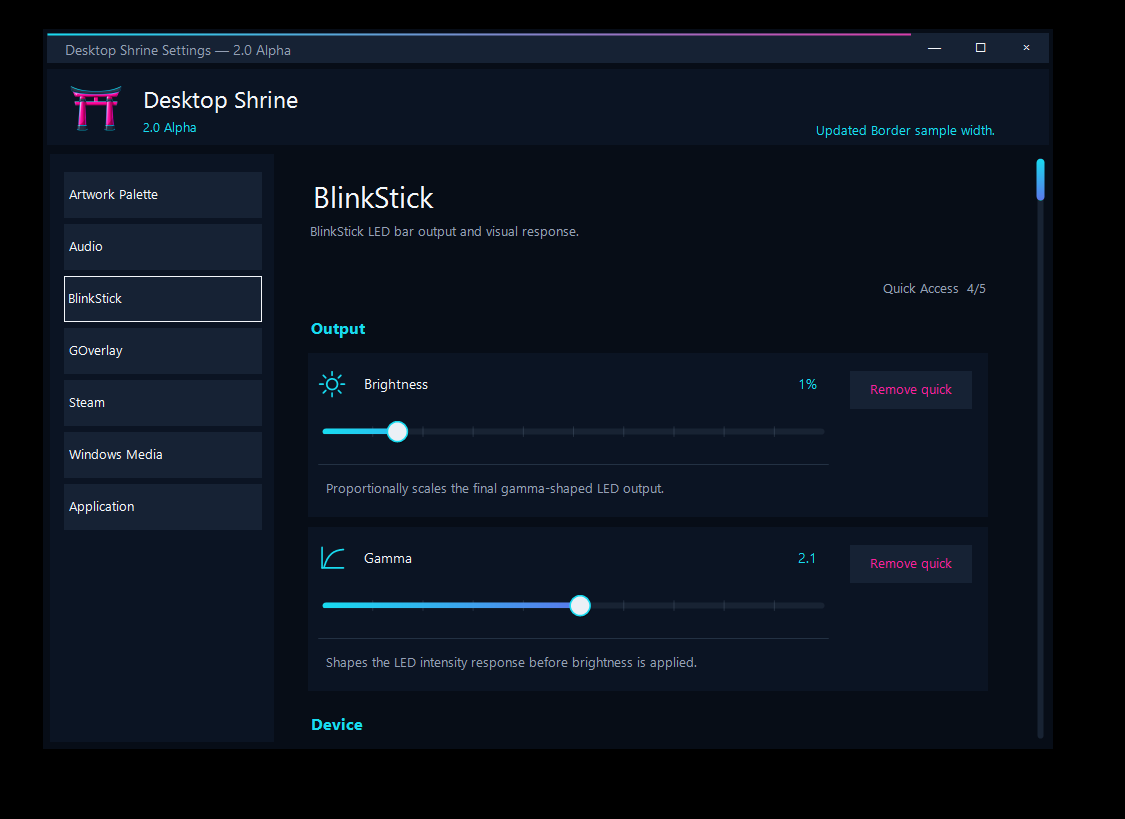
Task: Click the Brightness 1% value
Action: tap(807, 384)
